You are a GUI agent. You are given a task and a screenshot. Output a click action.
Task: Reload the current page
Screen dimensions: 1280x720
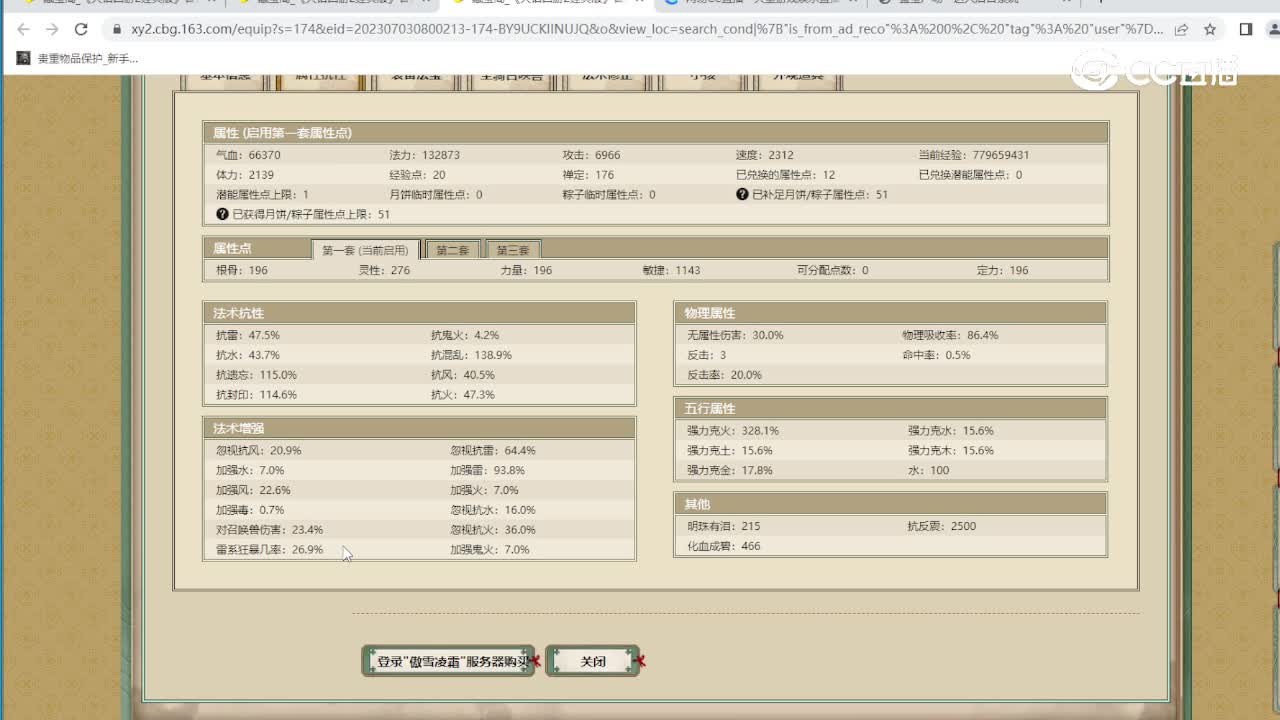pos(81,29)
